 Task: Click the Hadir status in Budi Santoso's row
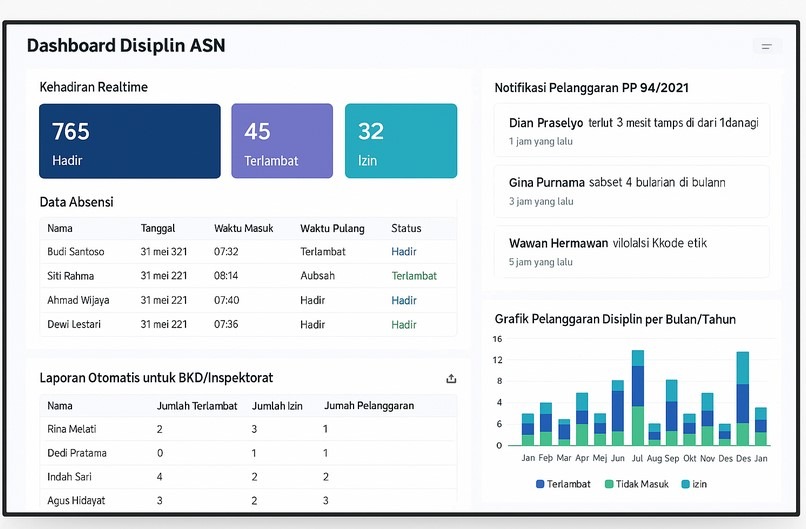point(404,251)
